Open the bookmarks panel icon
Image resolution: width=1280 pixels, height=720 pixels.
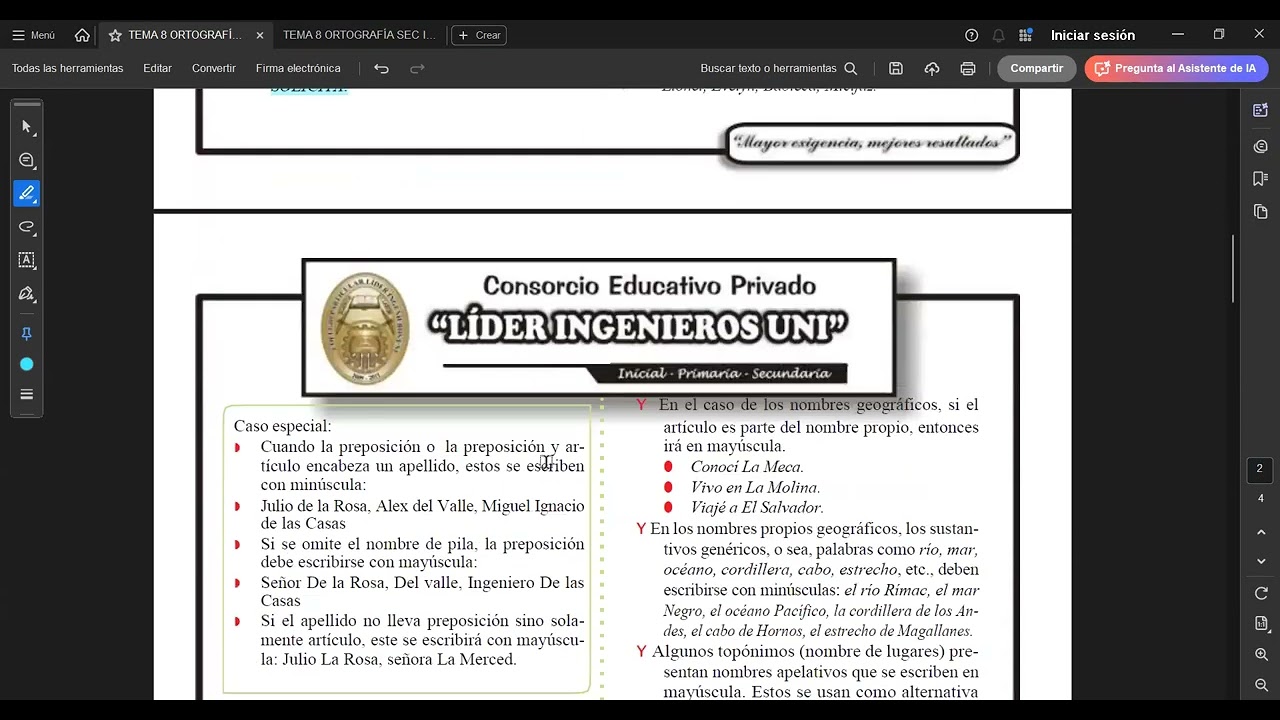(1260, 179)
